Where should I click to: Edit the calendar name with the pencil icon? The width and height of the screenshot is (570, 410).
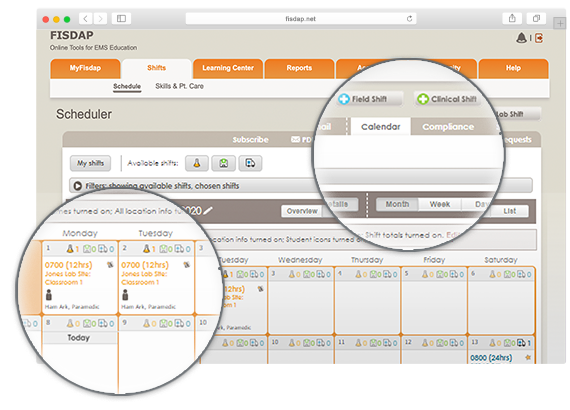(208, 210)
